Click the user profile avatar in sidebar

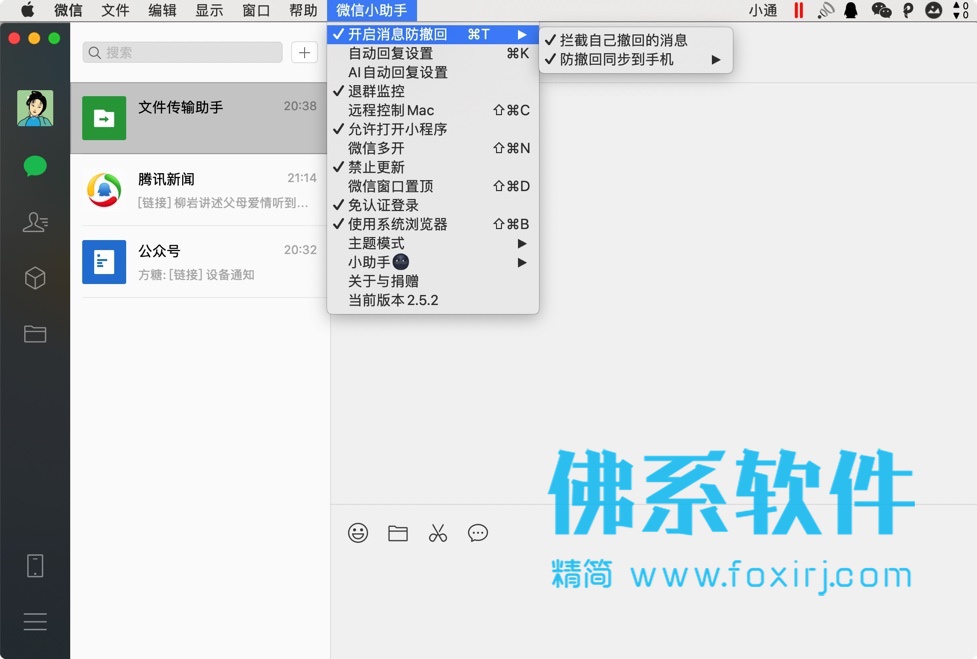(35, 108)
